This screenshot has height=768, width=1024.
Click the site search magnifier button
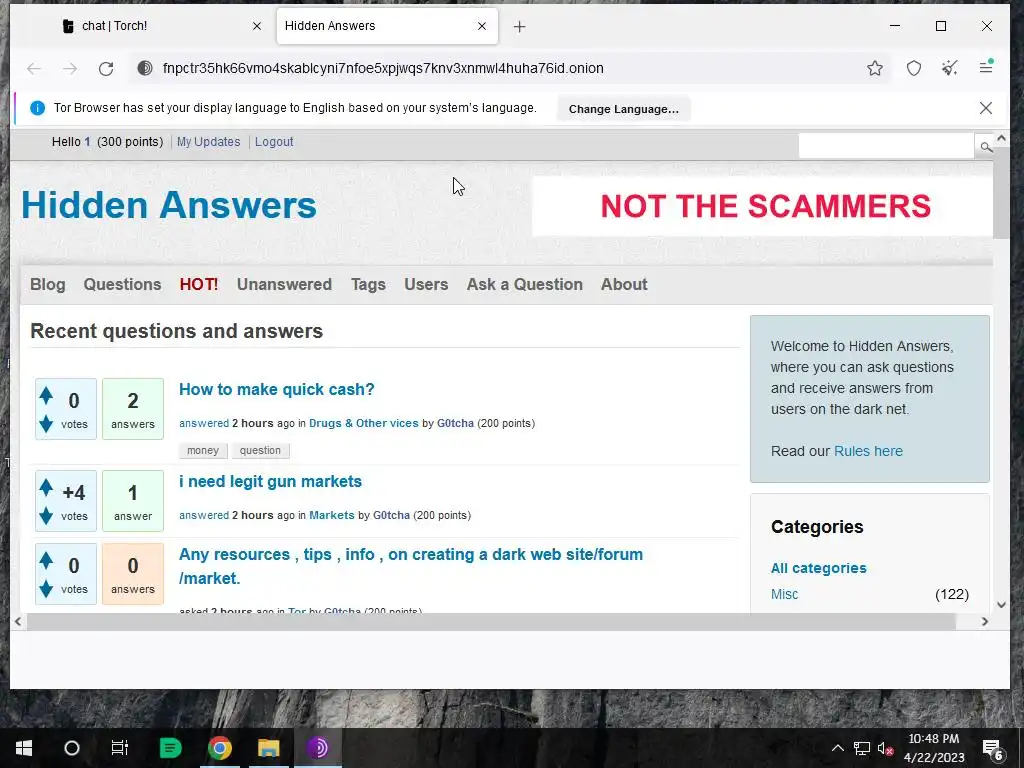click(985, 147)
